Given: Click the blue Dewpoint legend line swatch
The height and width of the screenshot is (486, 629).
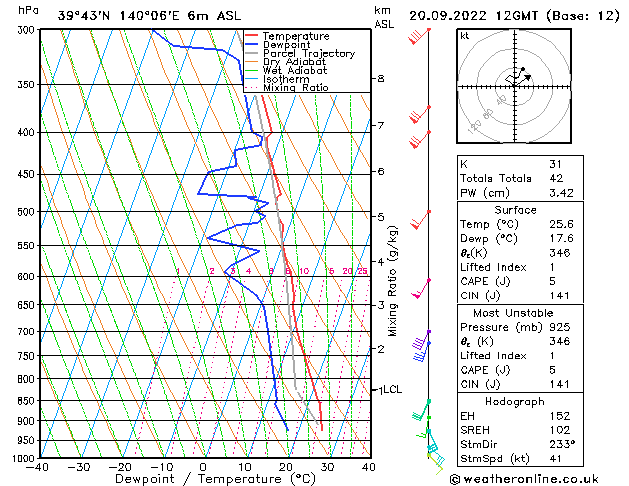Looking at the screenshot, I should 251,45.
